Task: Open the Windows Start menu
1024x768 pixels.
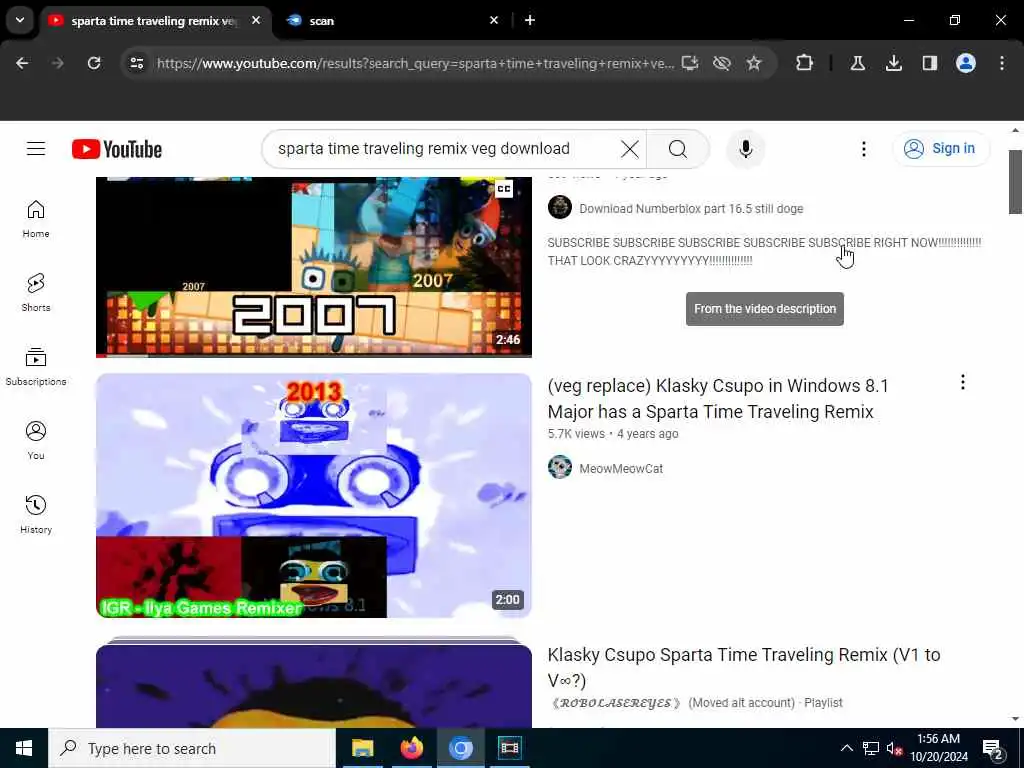Action: click(24, 748)
